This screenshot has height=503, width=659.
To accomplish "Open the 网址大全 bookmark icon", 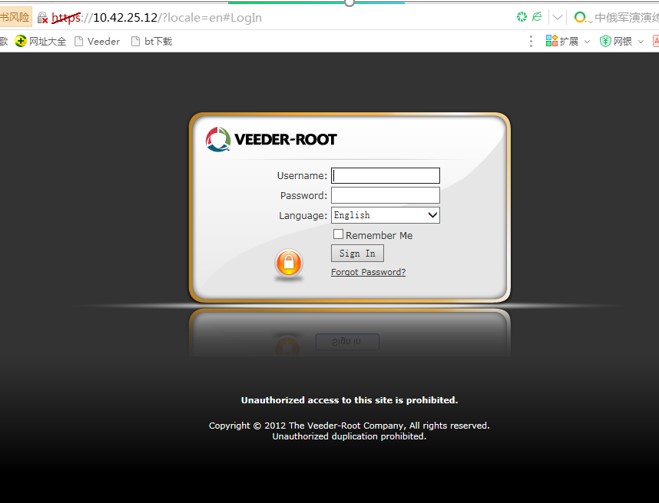I will coord(20,41).
